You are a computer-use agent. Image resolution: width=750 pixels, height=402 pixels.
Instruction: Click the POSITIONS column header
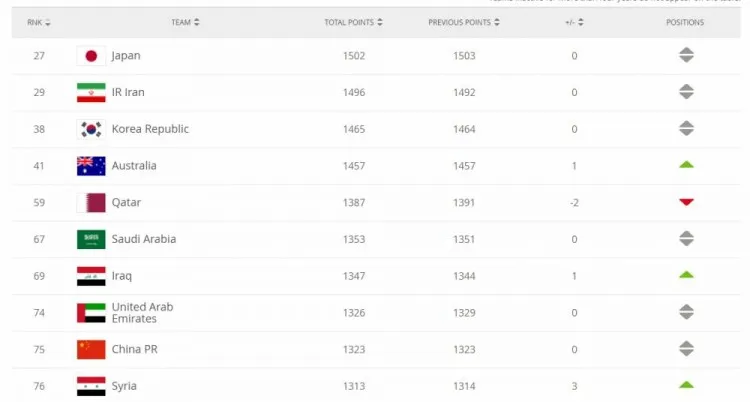point(685,22)
